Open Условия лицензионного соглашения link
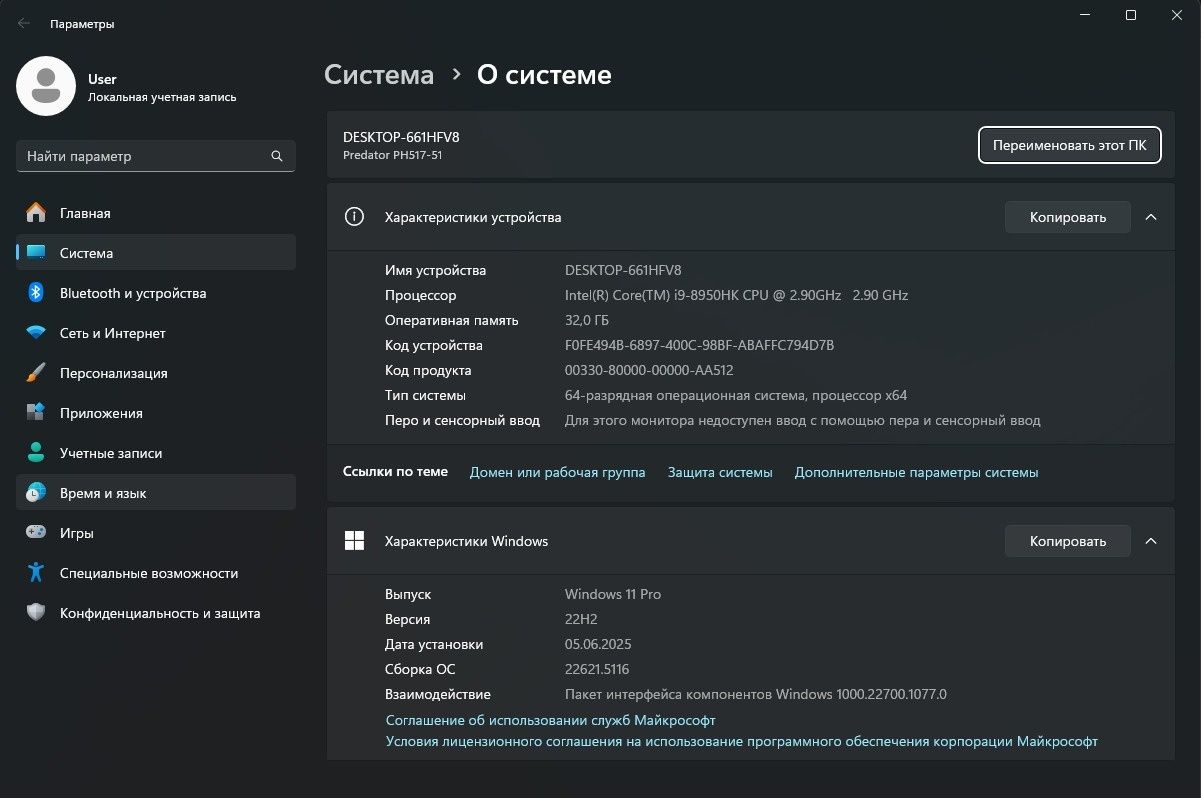The width and height of the screenshot is (1201, 798). pyautogui.click(x=742, y=742)
